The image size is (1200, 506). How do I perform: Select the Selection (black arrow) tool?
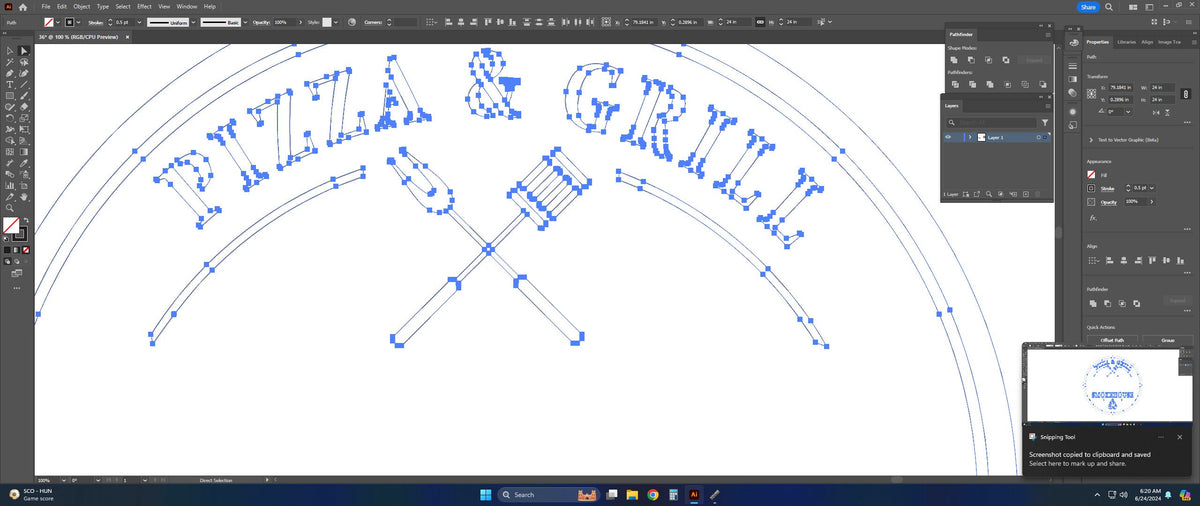pyautogui.click(x=10, y=50)
